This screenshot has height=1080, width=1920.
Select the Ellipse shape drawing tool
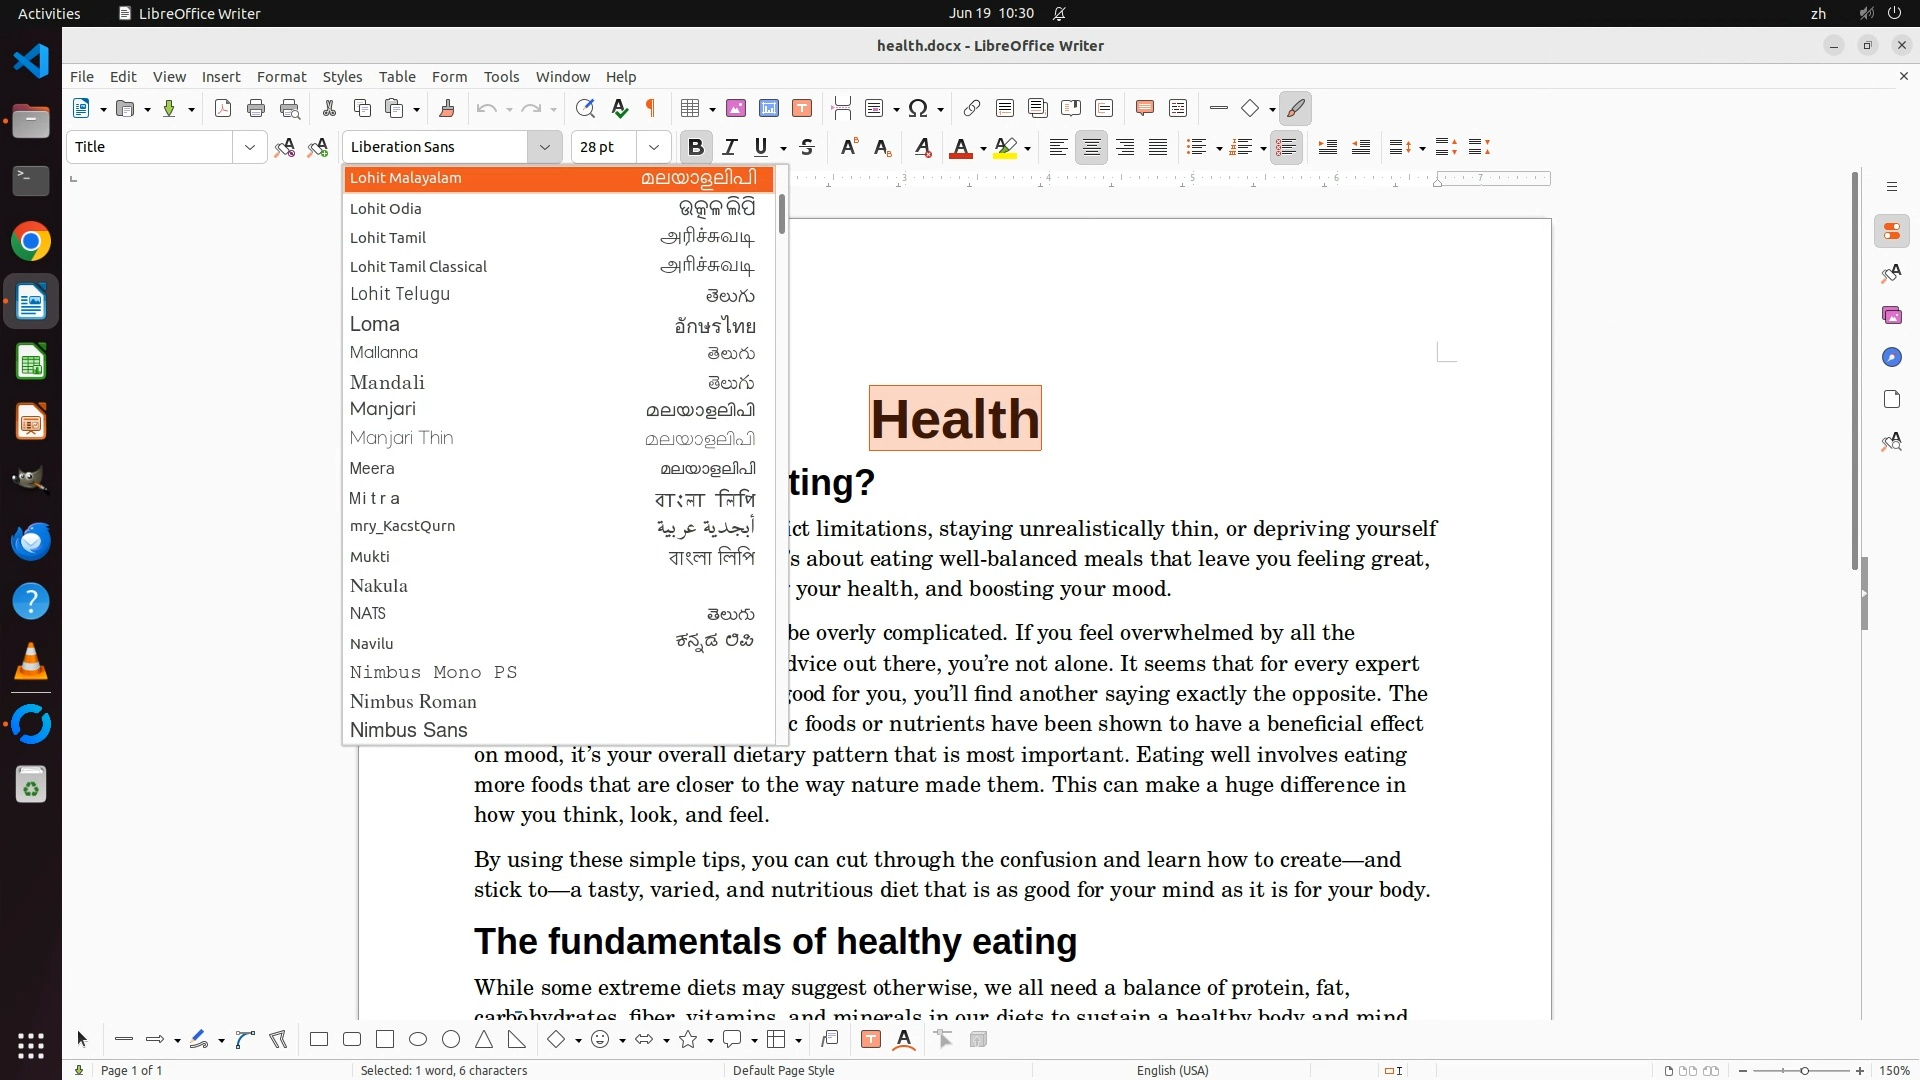point(418,1040)
